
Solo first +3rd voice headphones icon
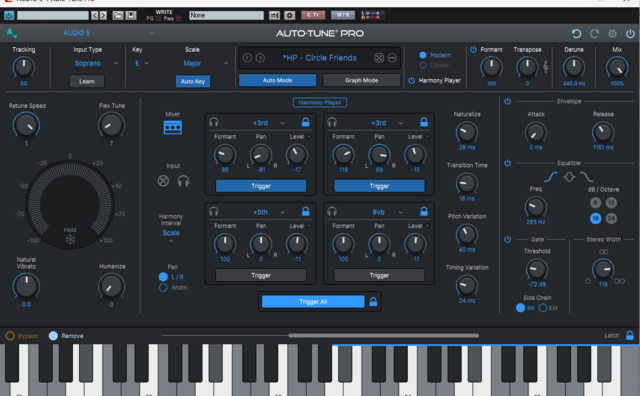pos(213,122)
